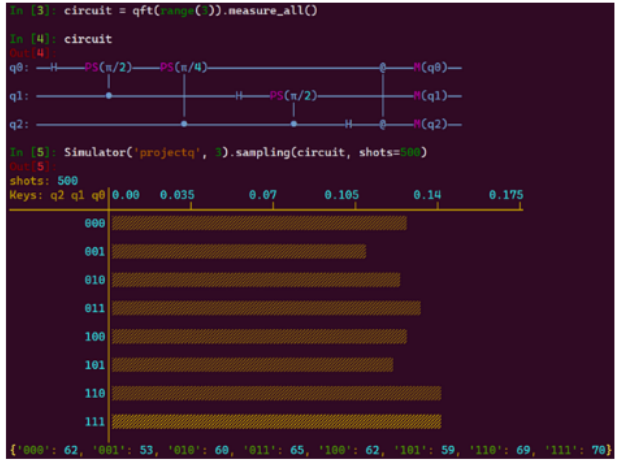This screenshot has height=465, width=621.
Task: Click the H gate on qubit q2
Action: (347, 125)
